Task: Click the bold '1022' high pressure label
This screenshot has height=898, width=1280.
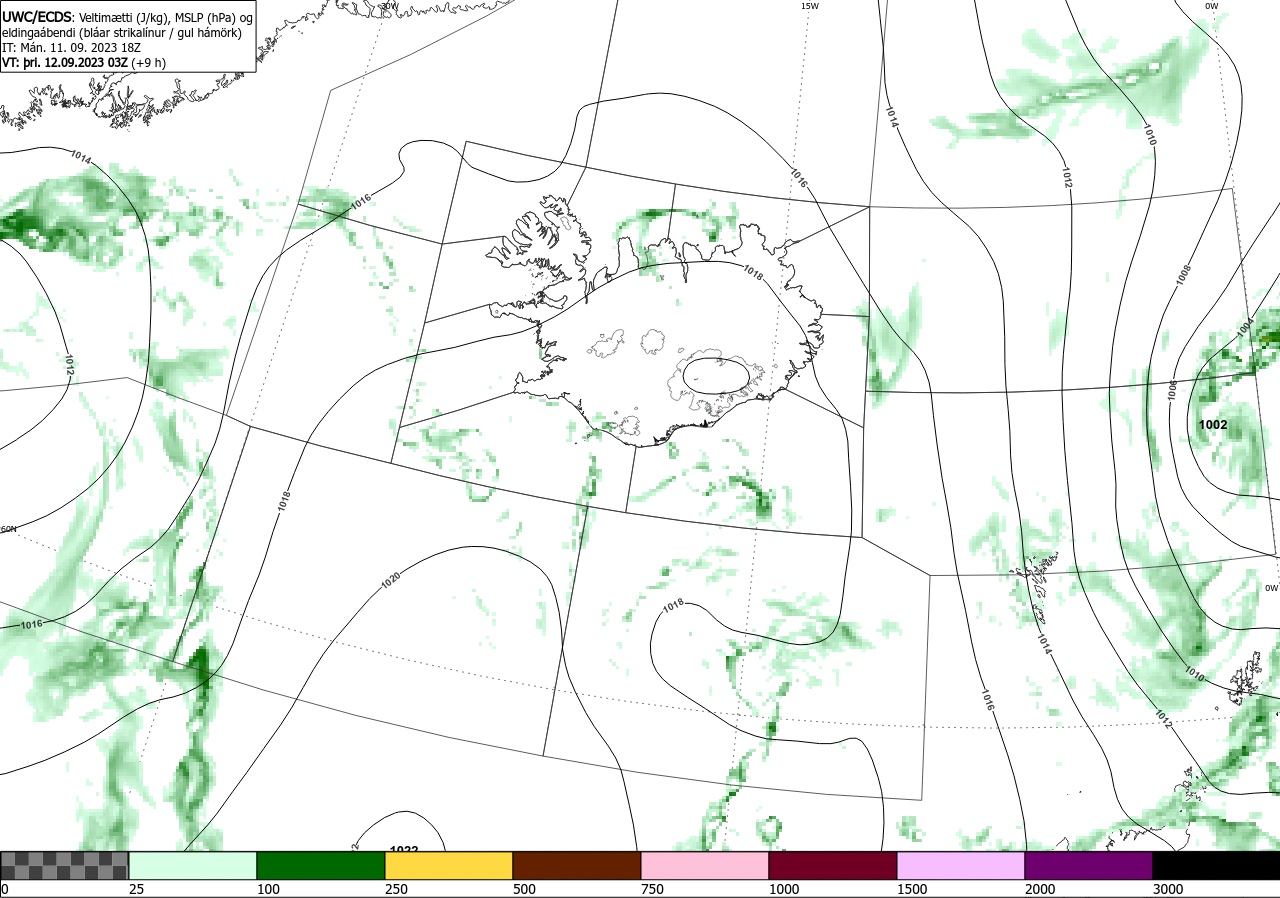Action: (403, 850)
